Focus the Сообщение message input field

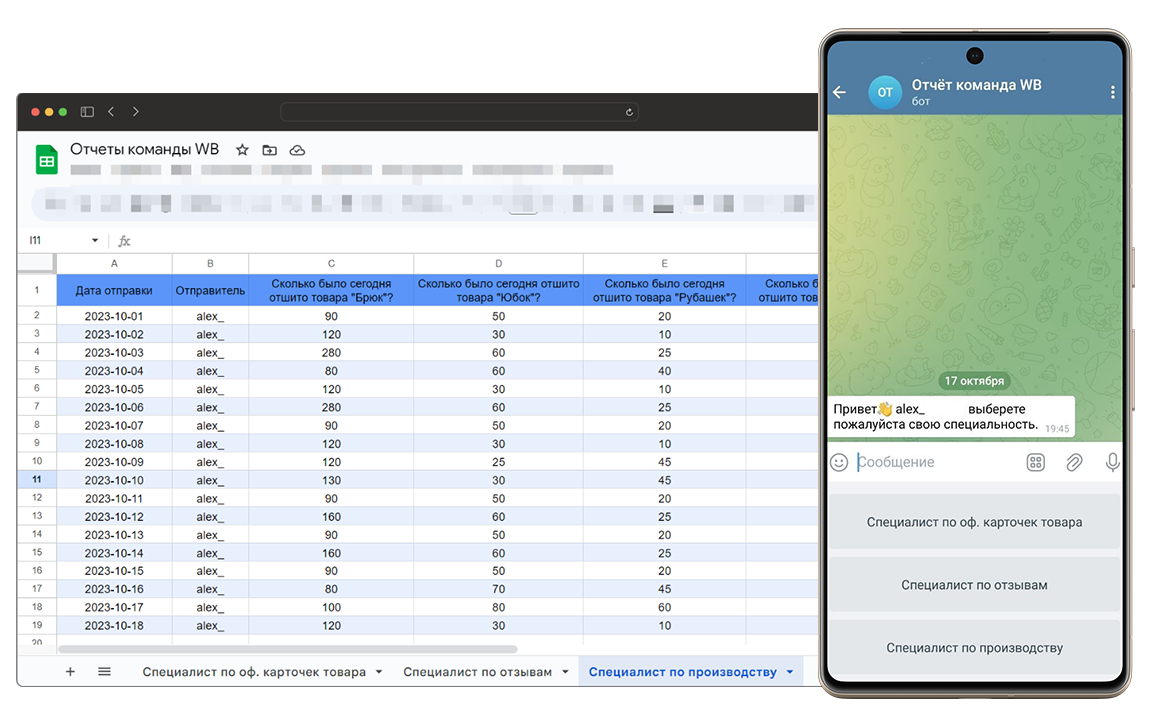(x=937, y=462)
